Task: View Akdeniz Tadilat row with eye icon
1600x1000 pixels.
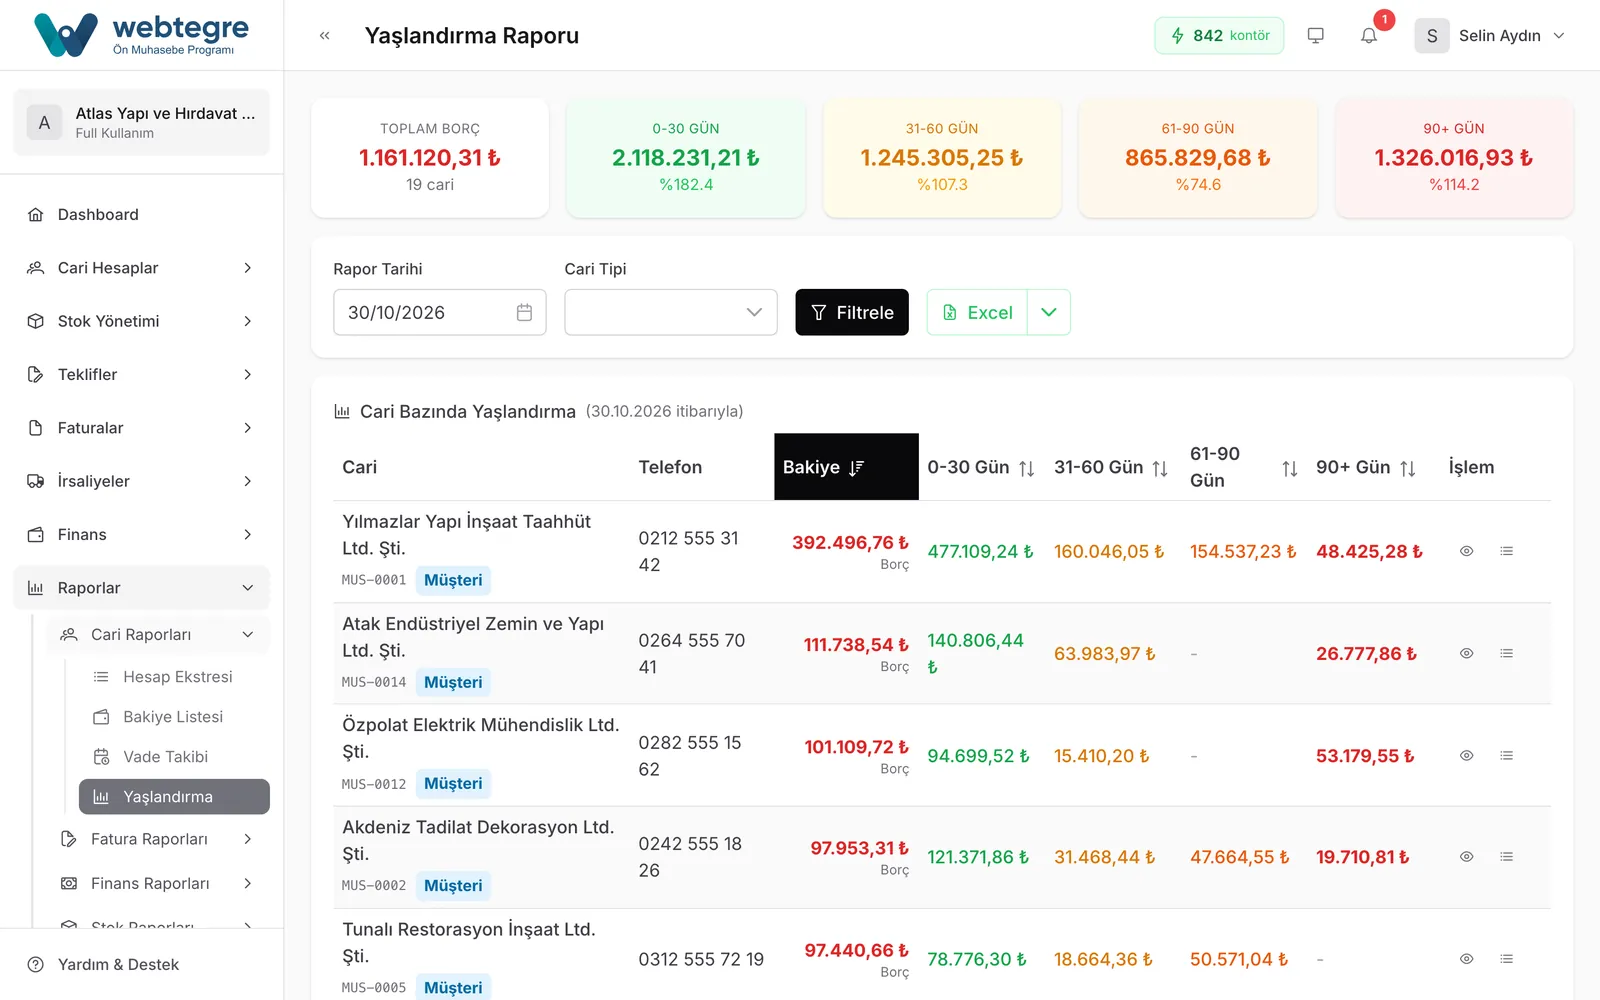Action: click(1466, 856)
